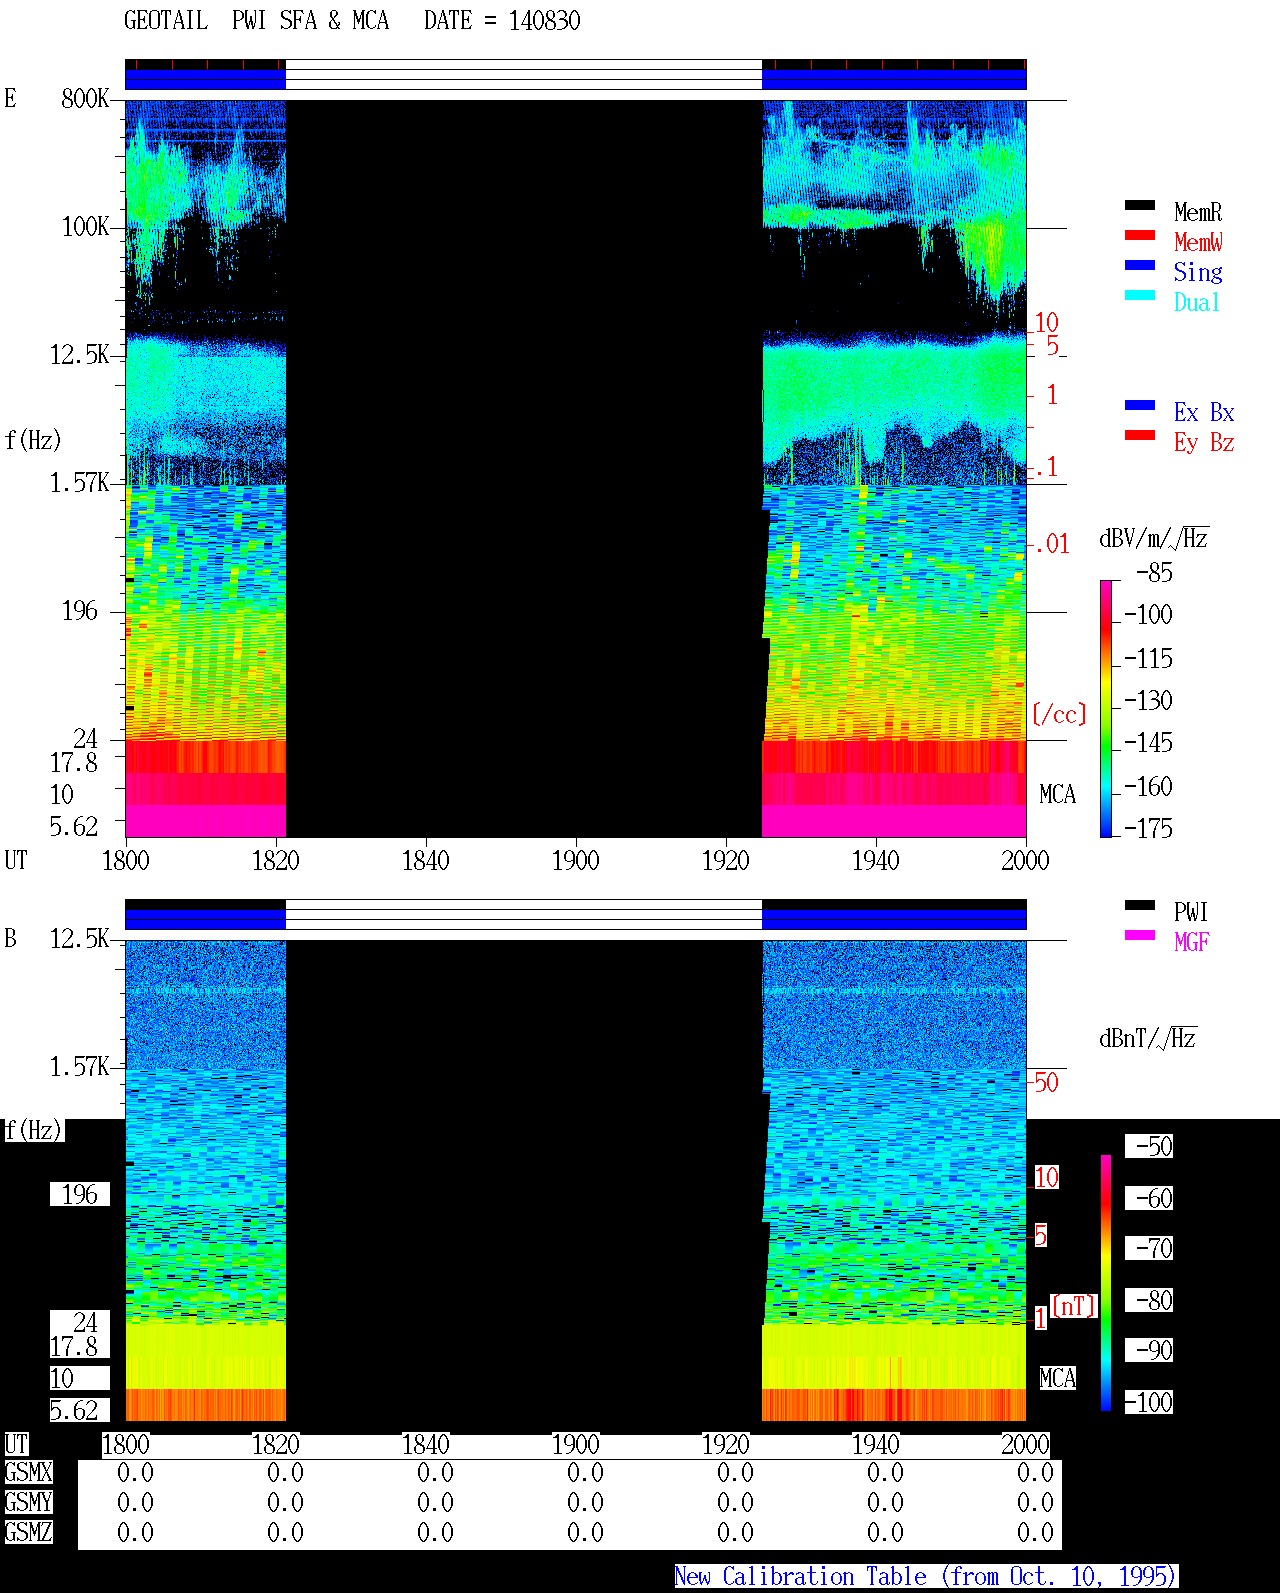Open the New Calibration Table note
This screenshot has height=1593, width=1280.
click(926, 1577)
